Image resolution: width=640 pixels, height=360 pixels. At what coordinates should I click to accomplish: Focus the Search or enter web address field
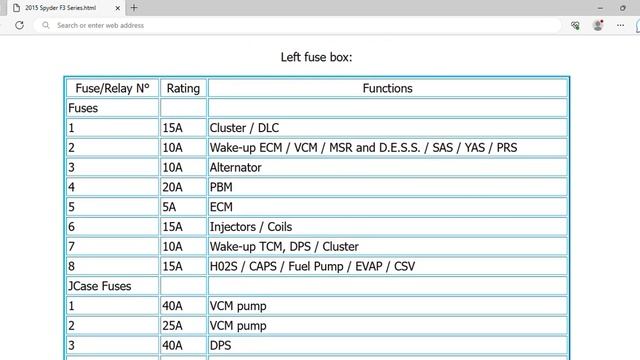[x=298, y=25]
